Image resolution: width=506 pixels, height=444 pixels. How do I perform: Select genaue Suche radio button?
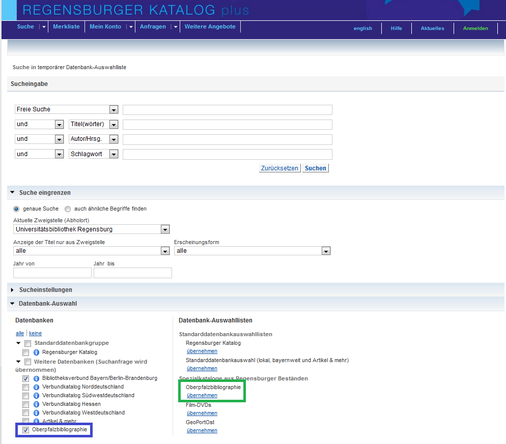(x=16, y=209)
